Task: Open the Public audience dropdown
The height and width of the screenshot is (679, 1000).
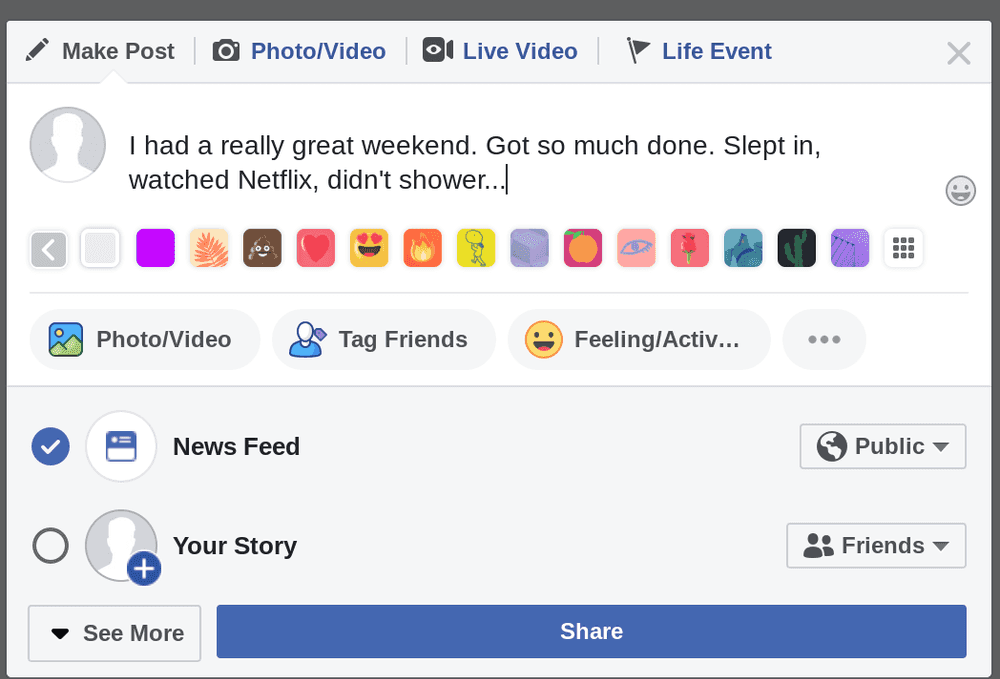Action: (x=882, y=446)
